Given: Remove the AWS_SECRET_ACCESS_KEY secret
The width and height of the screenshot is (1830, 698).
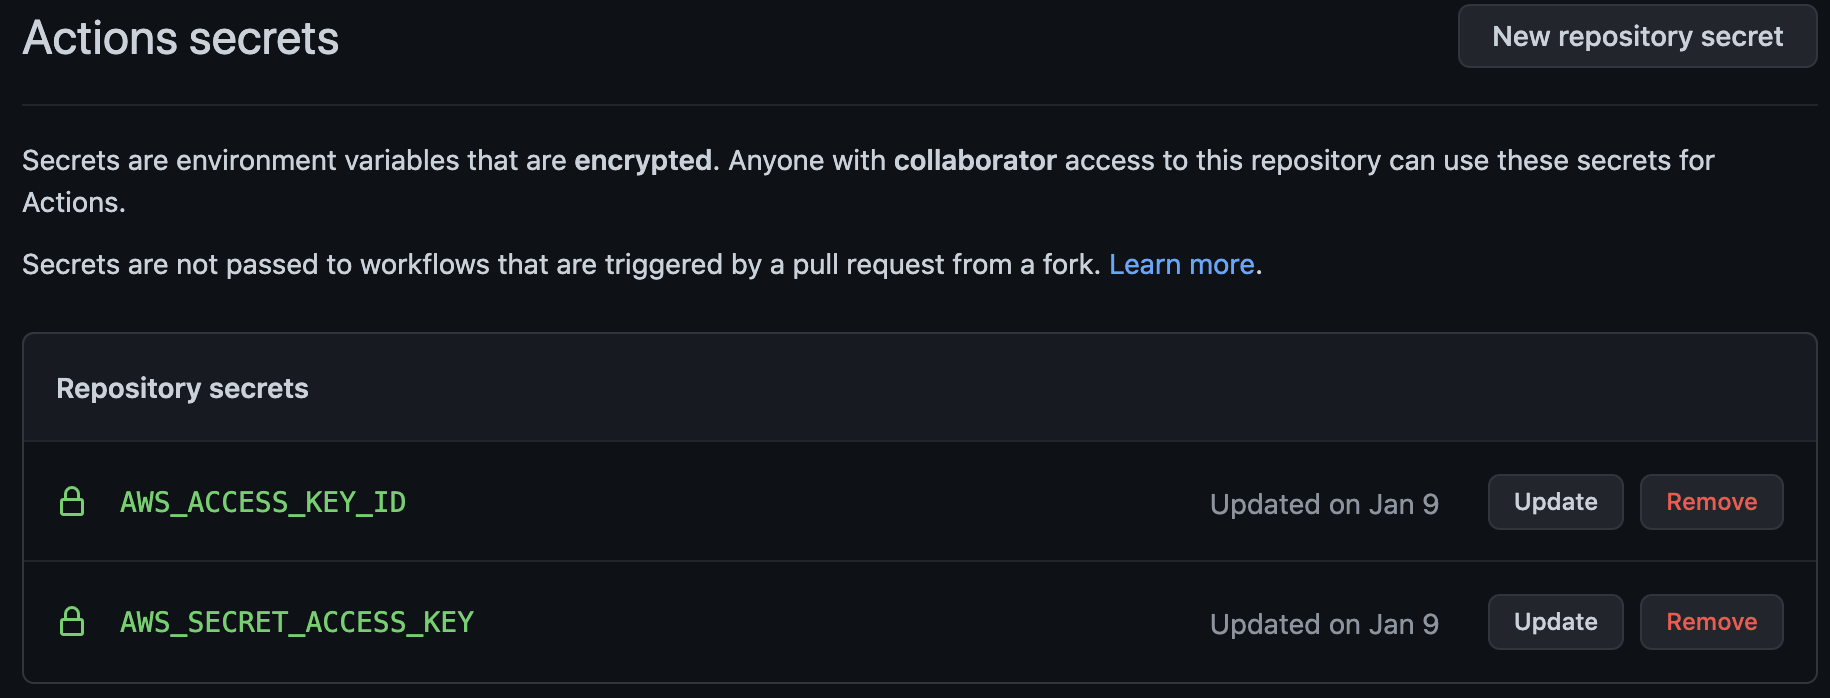Looking at the screenshot, I should [1711, 622].
